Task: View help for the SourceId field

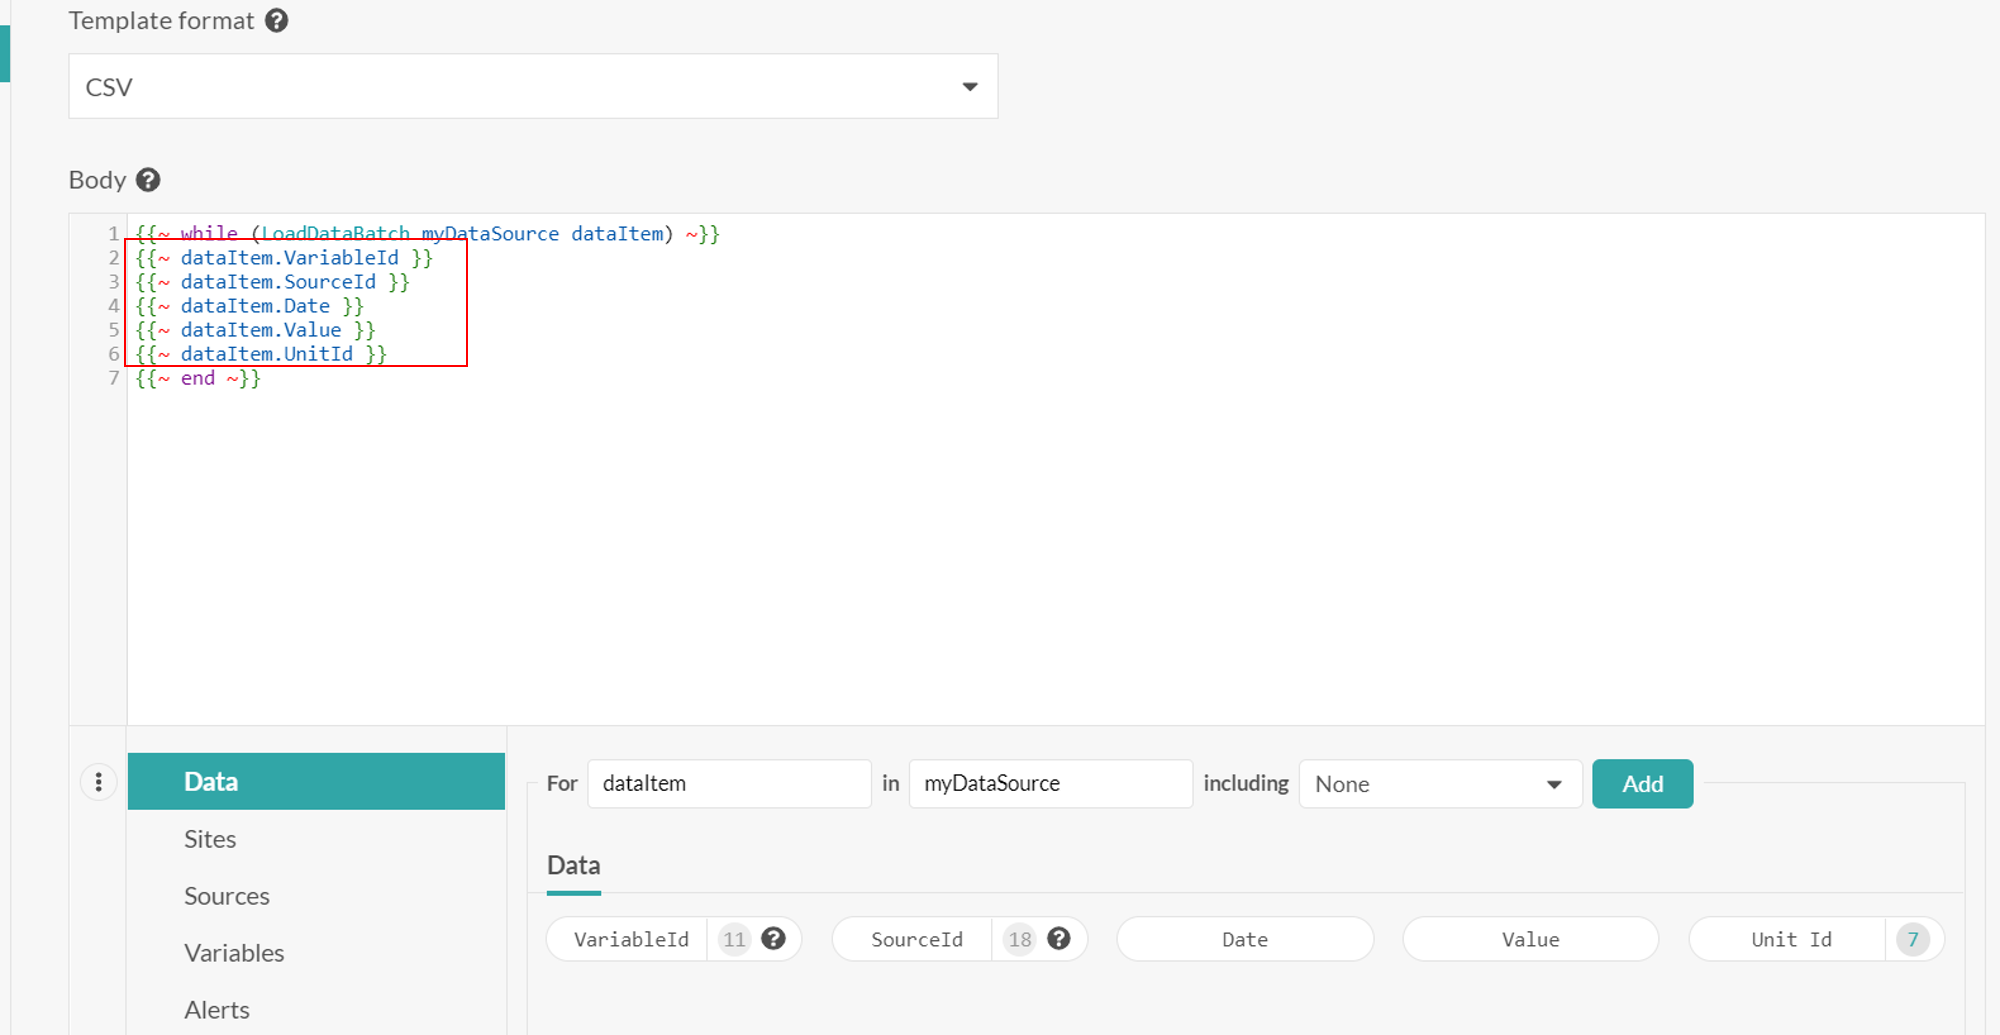Action: (x=1059, y=938)
